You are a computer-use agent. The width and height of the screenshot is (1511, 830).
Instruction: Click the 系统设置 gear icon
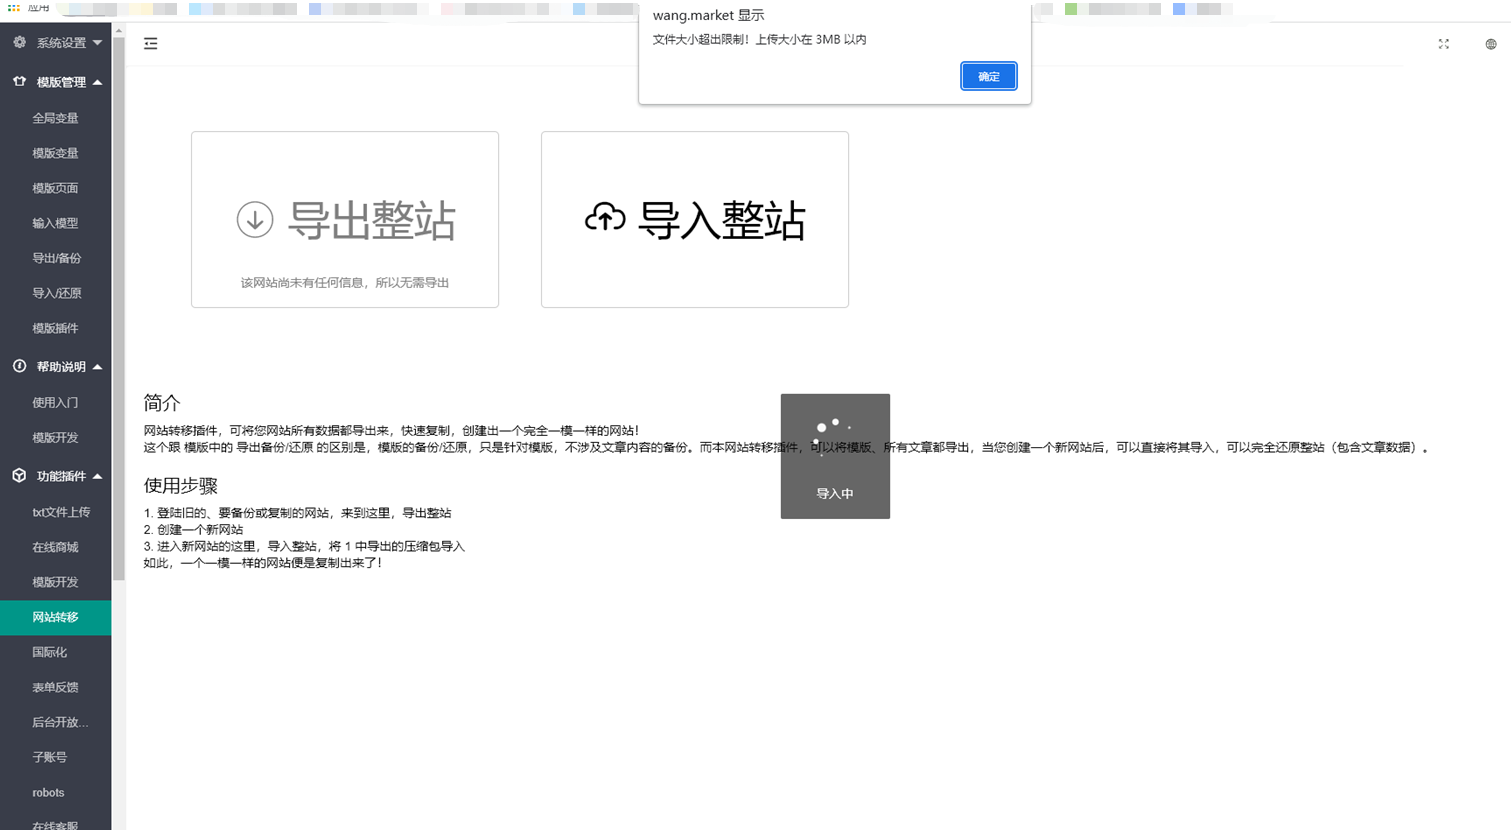pos(19,42)
